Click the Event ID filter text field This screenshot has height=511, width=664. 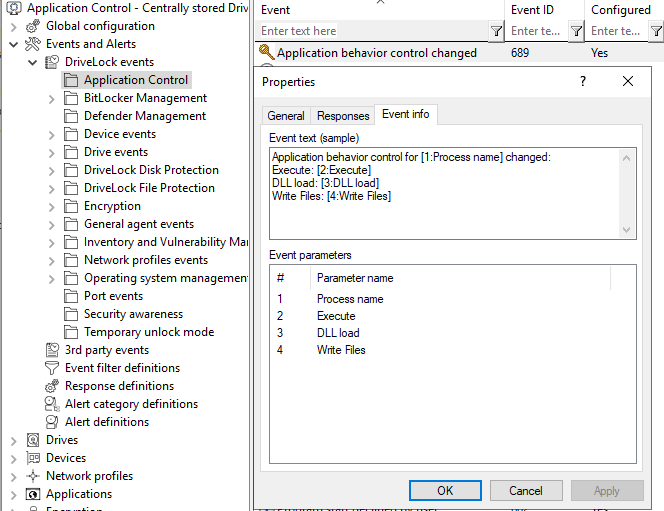click(x=537, y=31)
